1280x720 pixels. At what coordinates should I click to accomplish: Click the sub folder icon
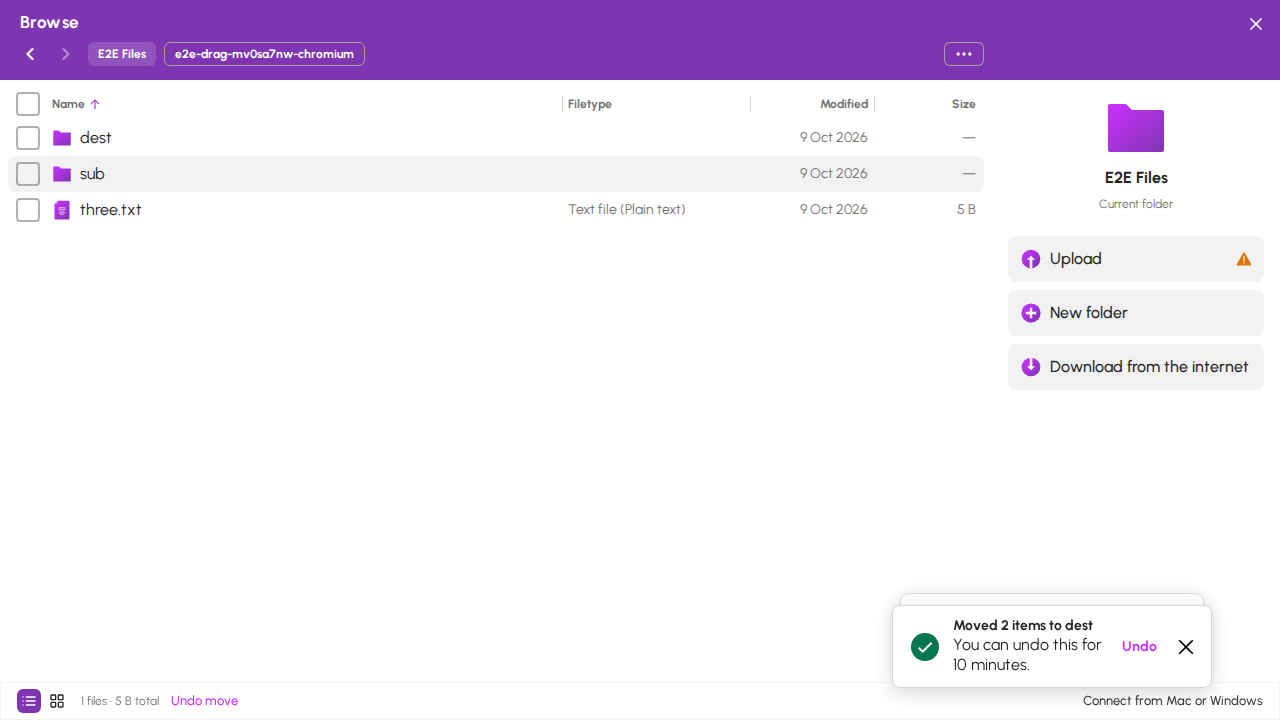(62, 174)
